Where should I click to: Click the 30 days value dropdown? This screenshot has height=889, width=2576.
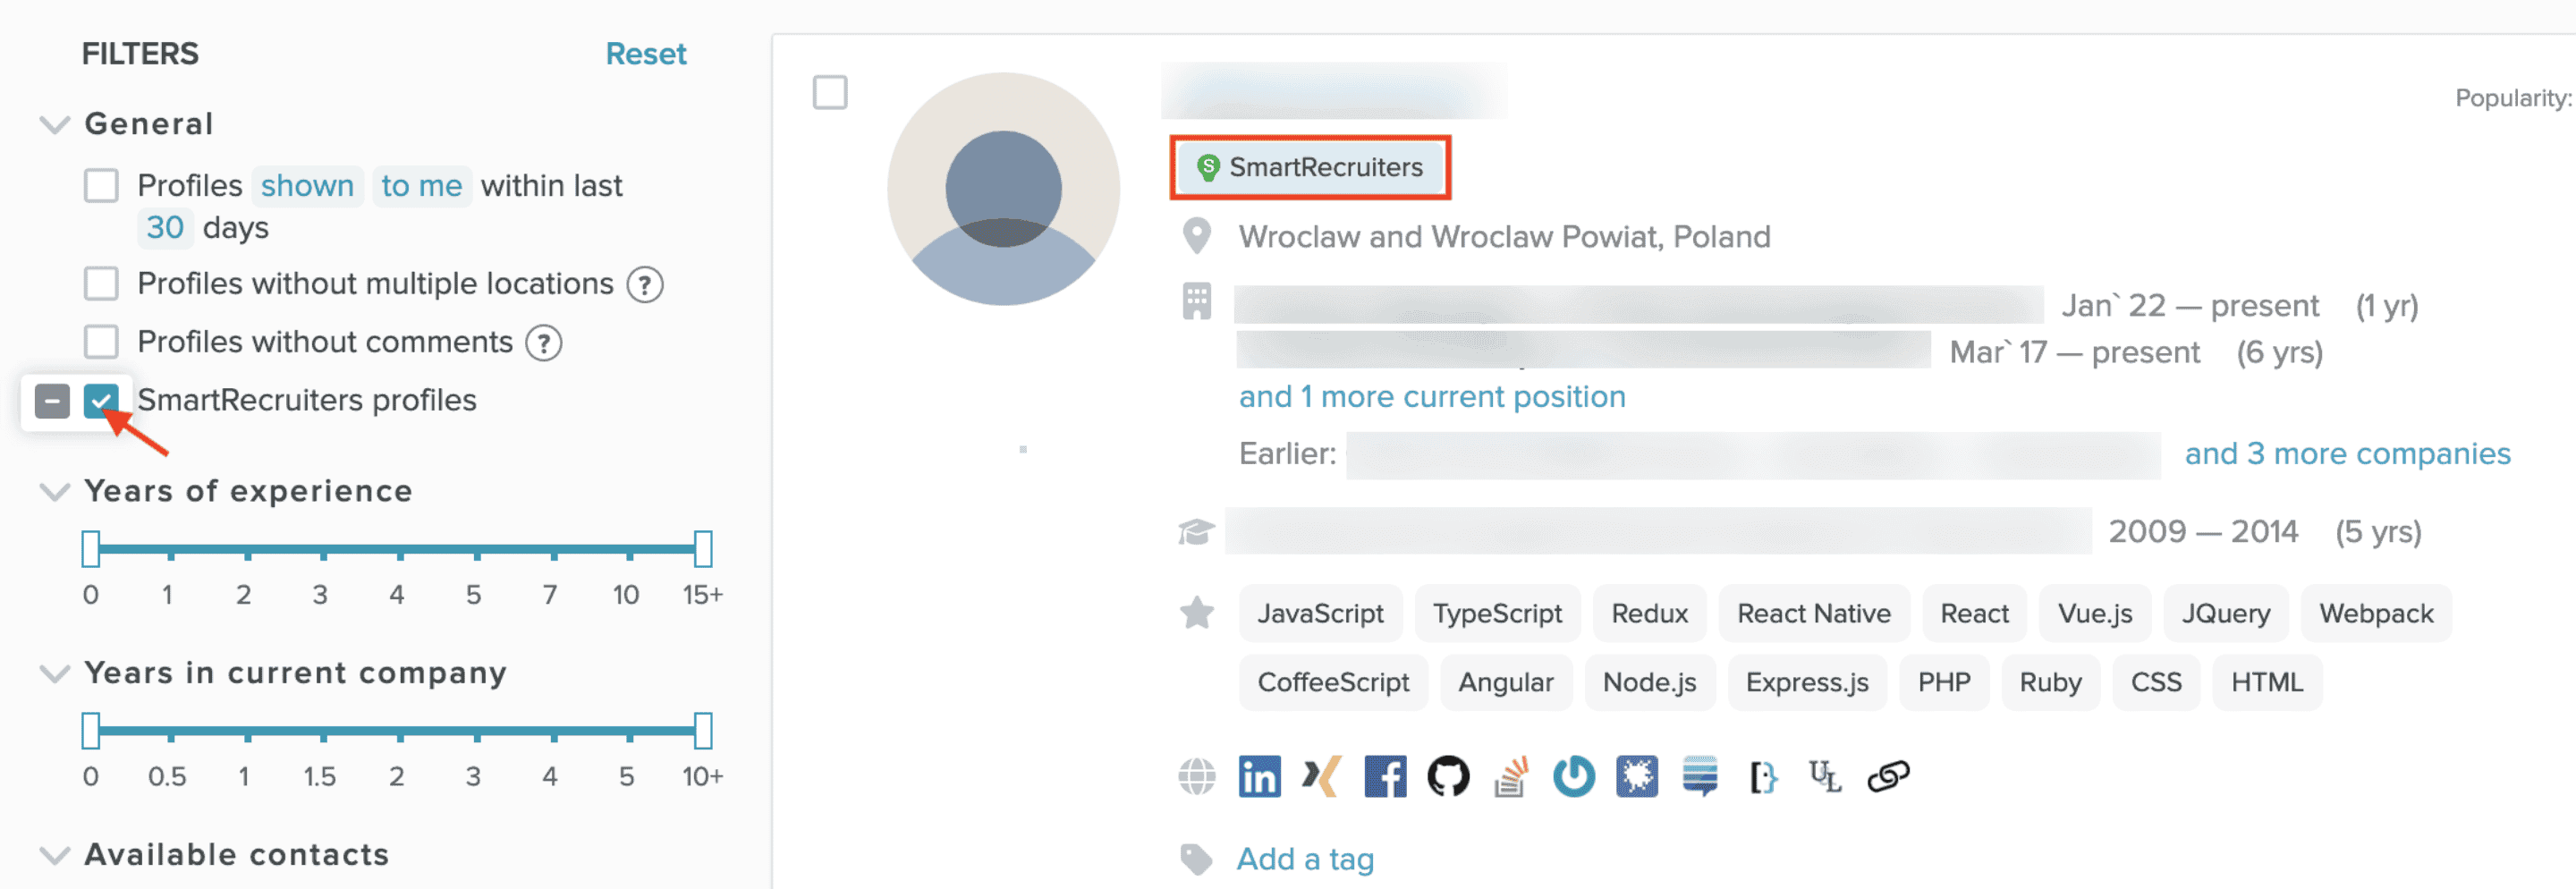pyautogui.click(x=165, y=228)
